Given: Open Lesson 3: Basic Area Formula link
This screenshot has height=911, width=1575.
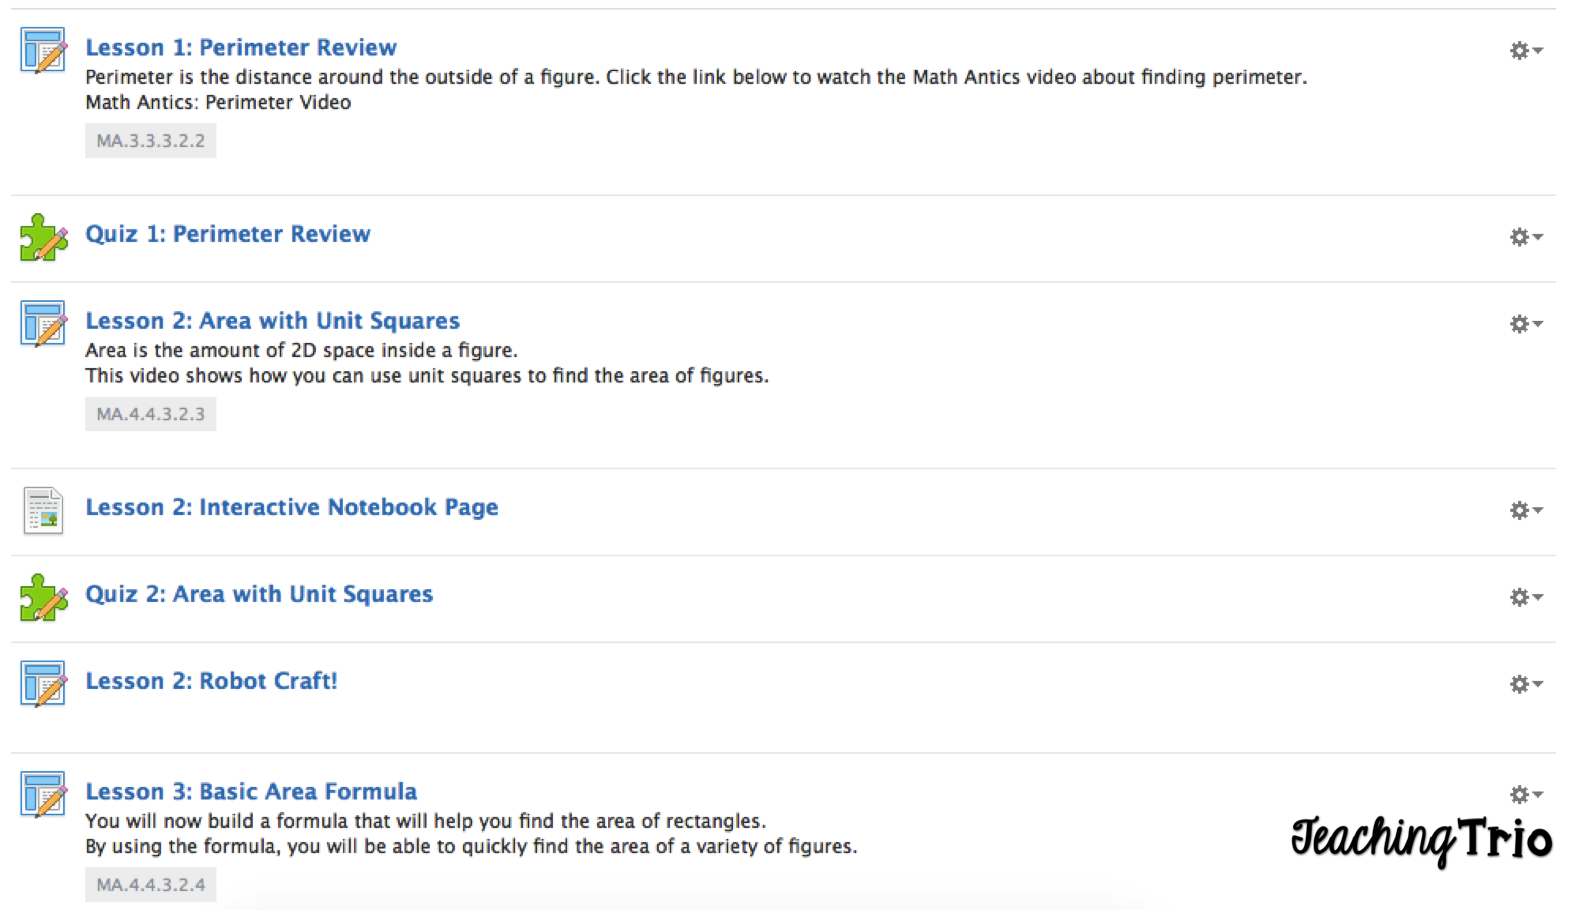Looking at the screenshot, I should click(x=251, y=791).
